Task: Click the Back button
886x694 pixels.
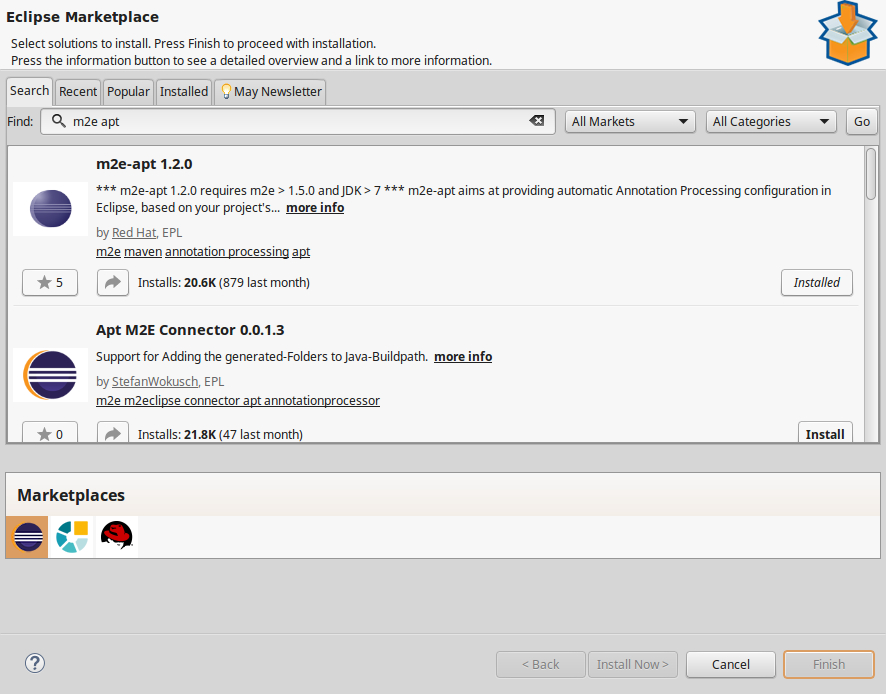Action: tap(541, 664)
